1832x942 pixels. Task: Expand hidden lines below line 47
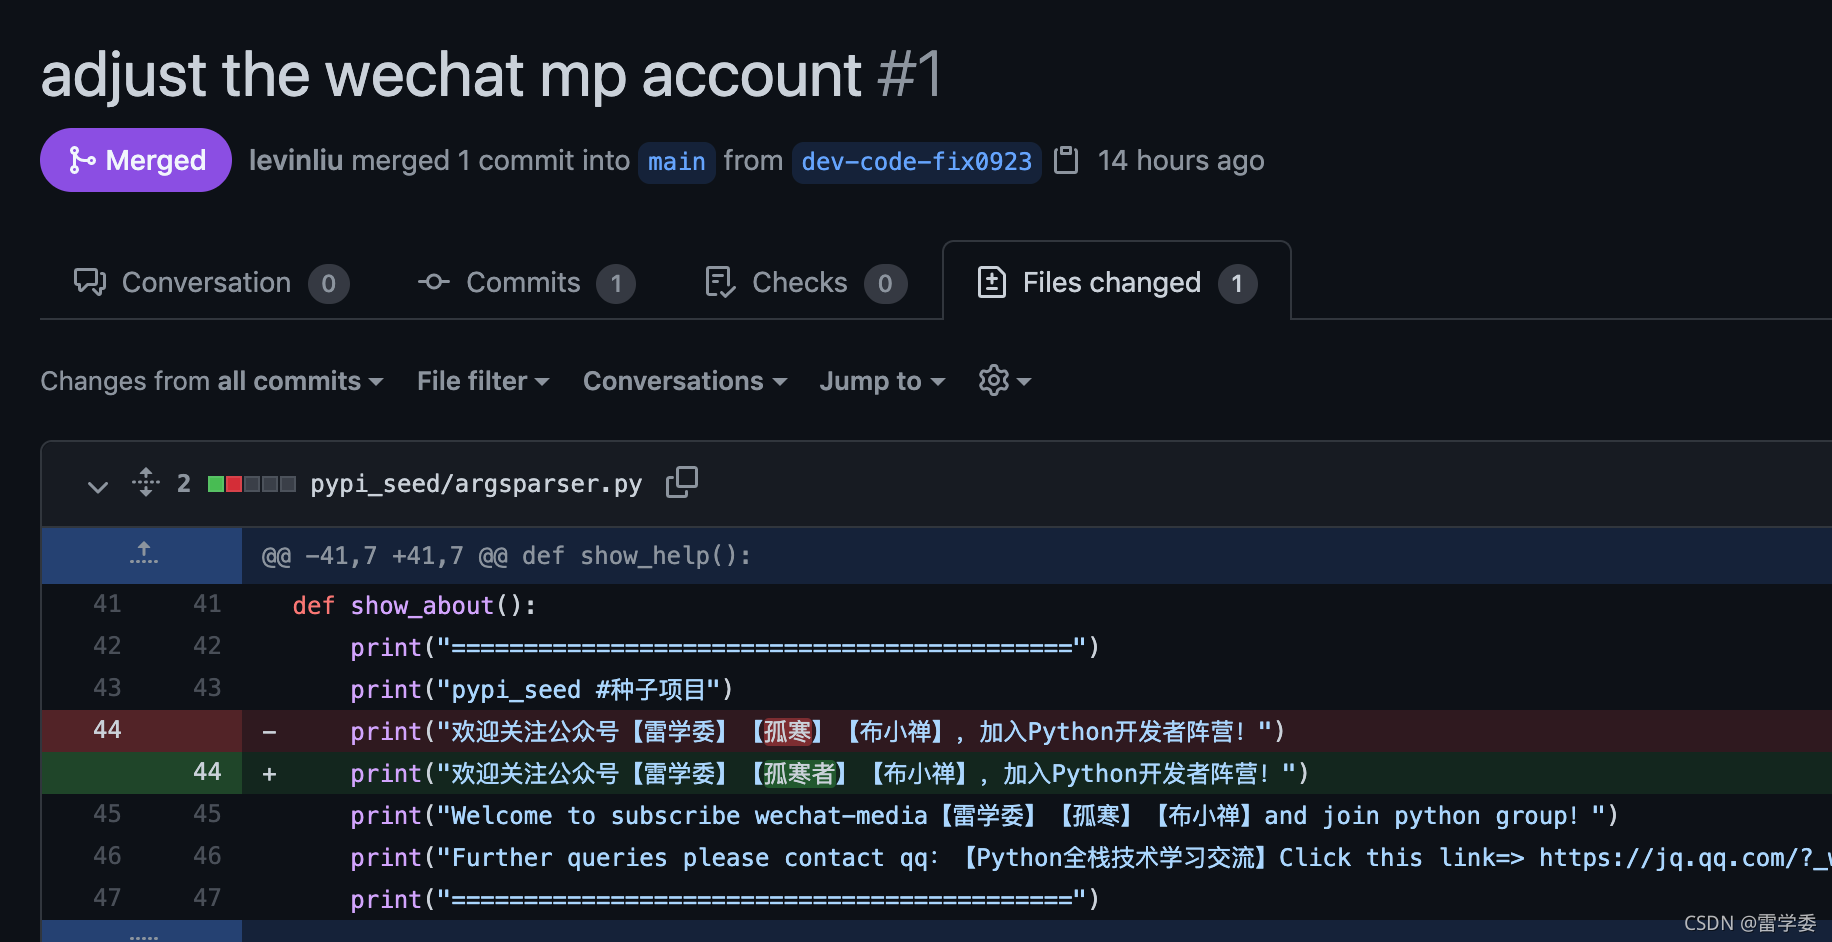[x=143, y=931]
